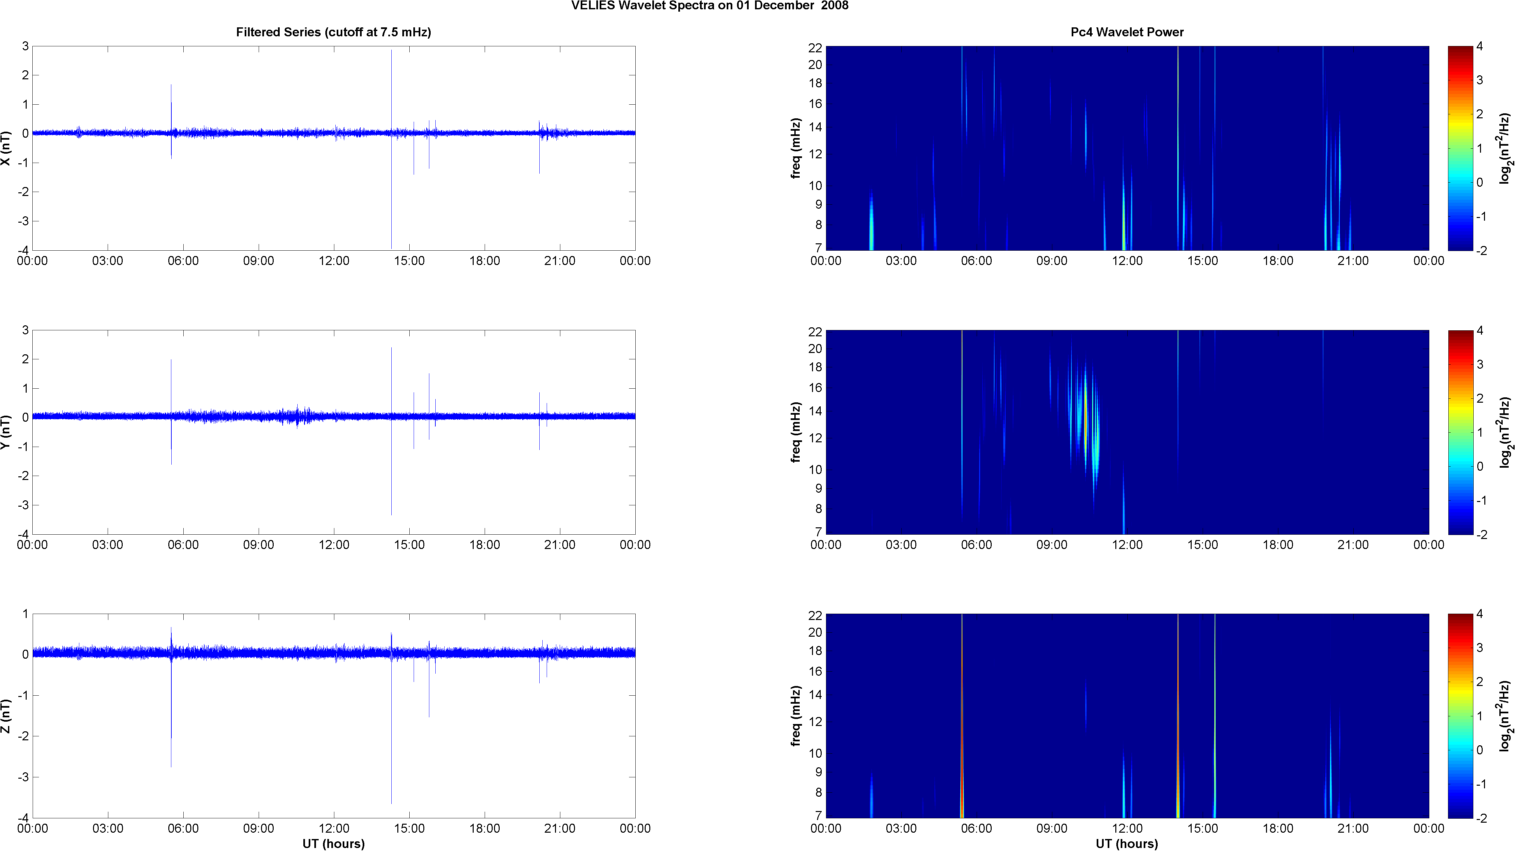Click the colorbar beside the top wavelet plot
Image resolution: width=1515 pixels, height=851 pixels.
point(1460,148)
